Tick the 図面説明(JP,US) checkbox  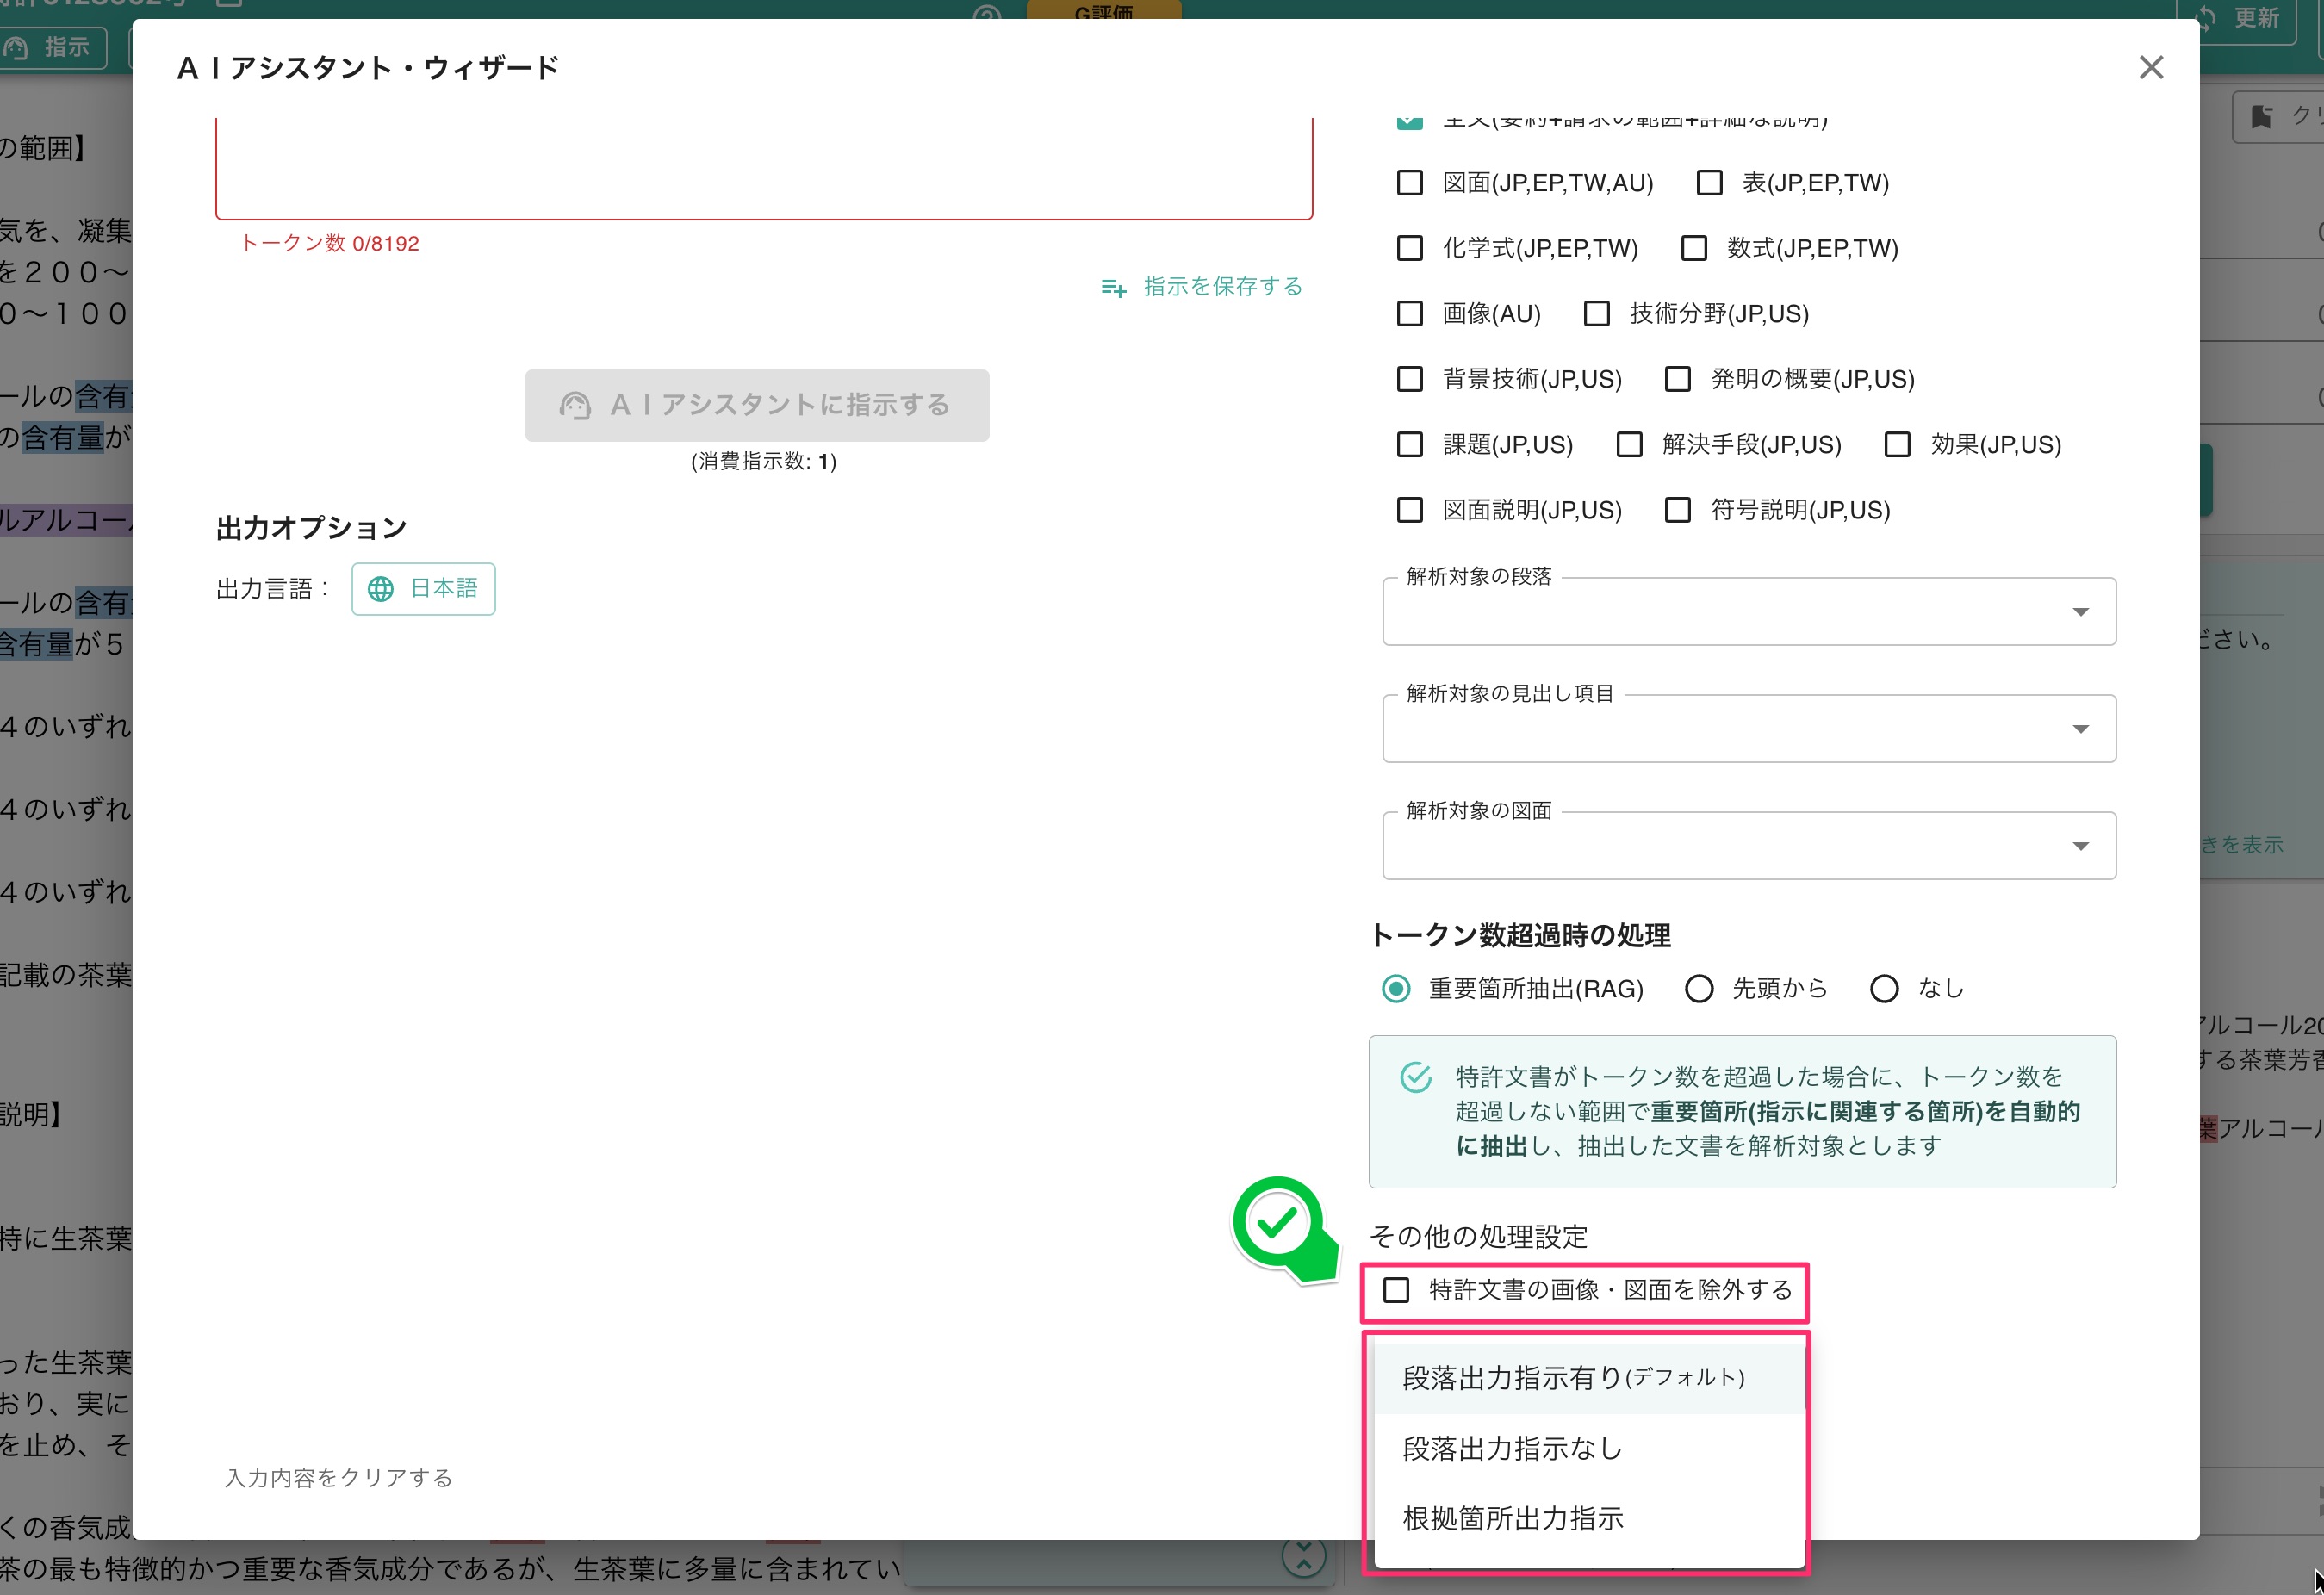(x=1410, y=510)
